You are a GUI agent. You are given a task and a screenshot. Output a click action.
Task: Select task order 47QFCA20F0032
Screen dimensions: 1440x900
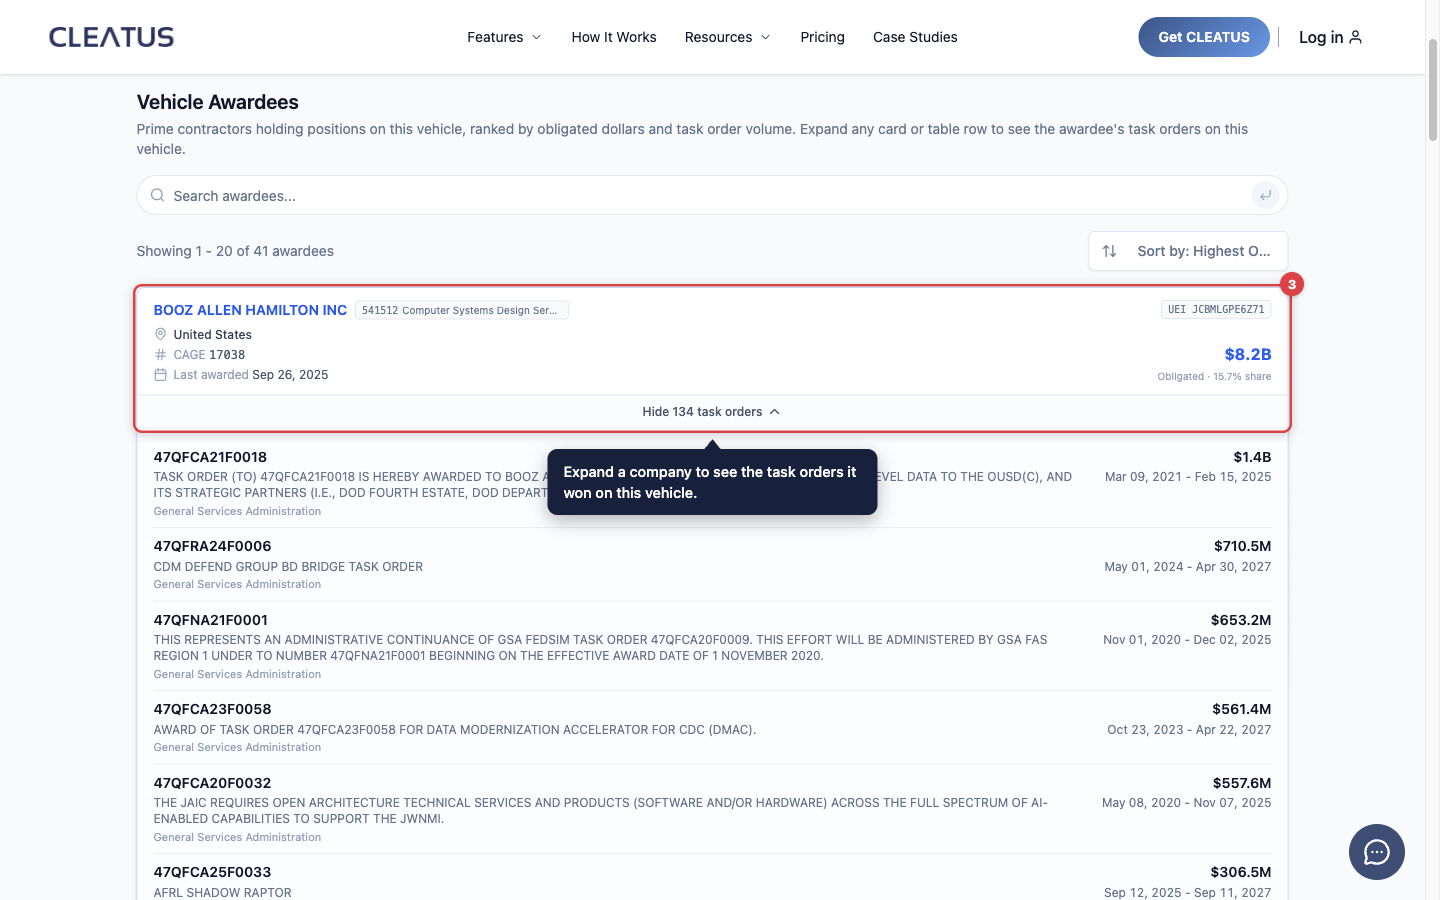tap(212, 783)
